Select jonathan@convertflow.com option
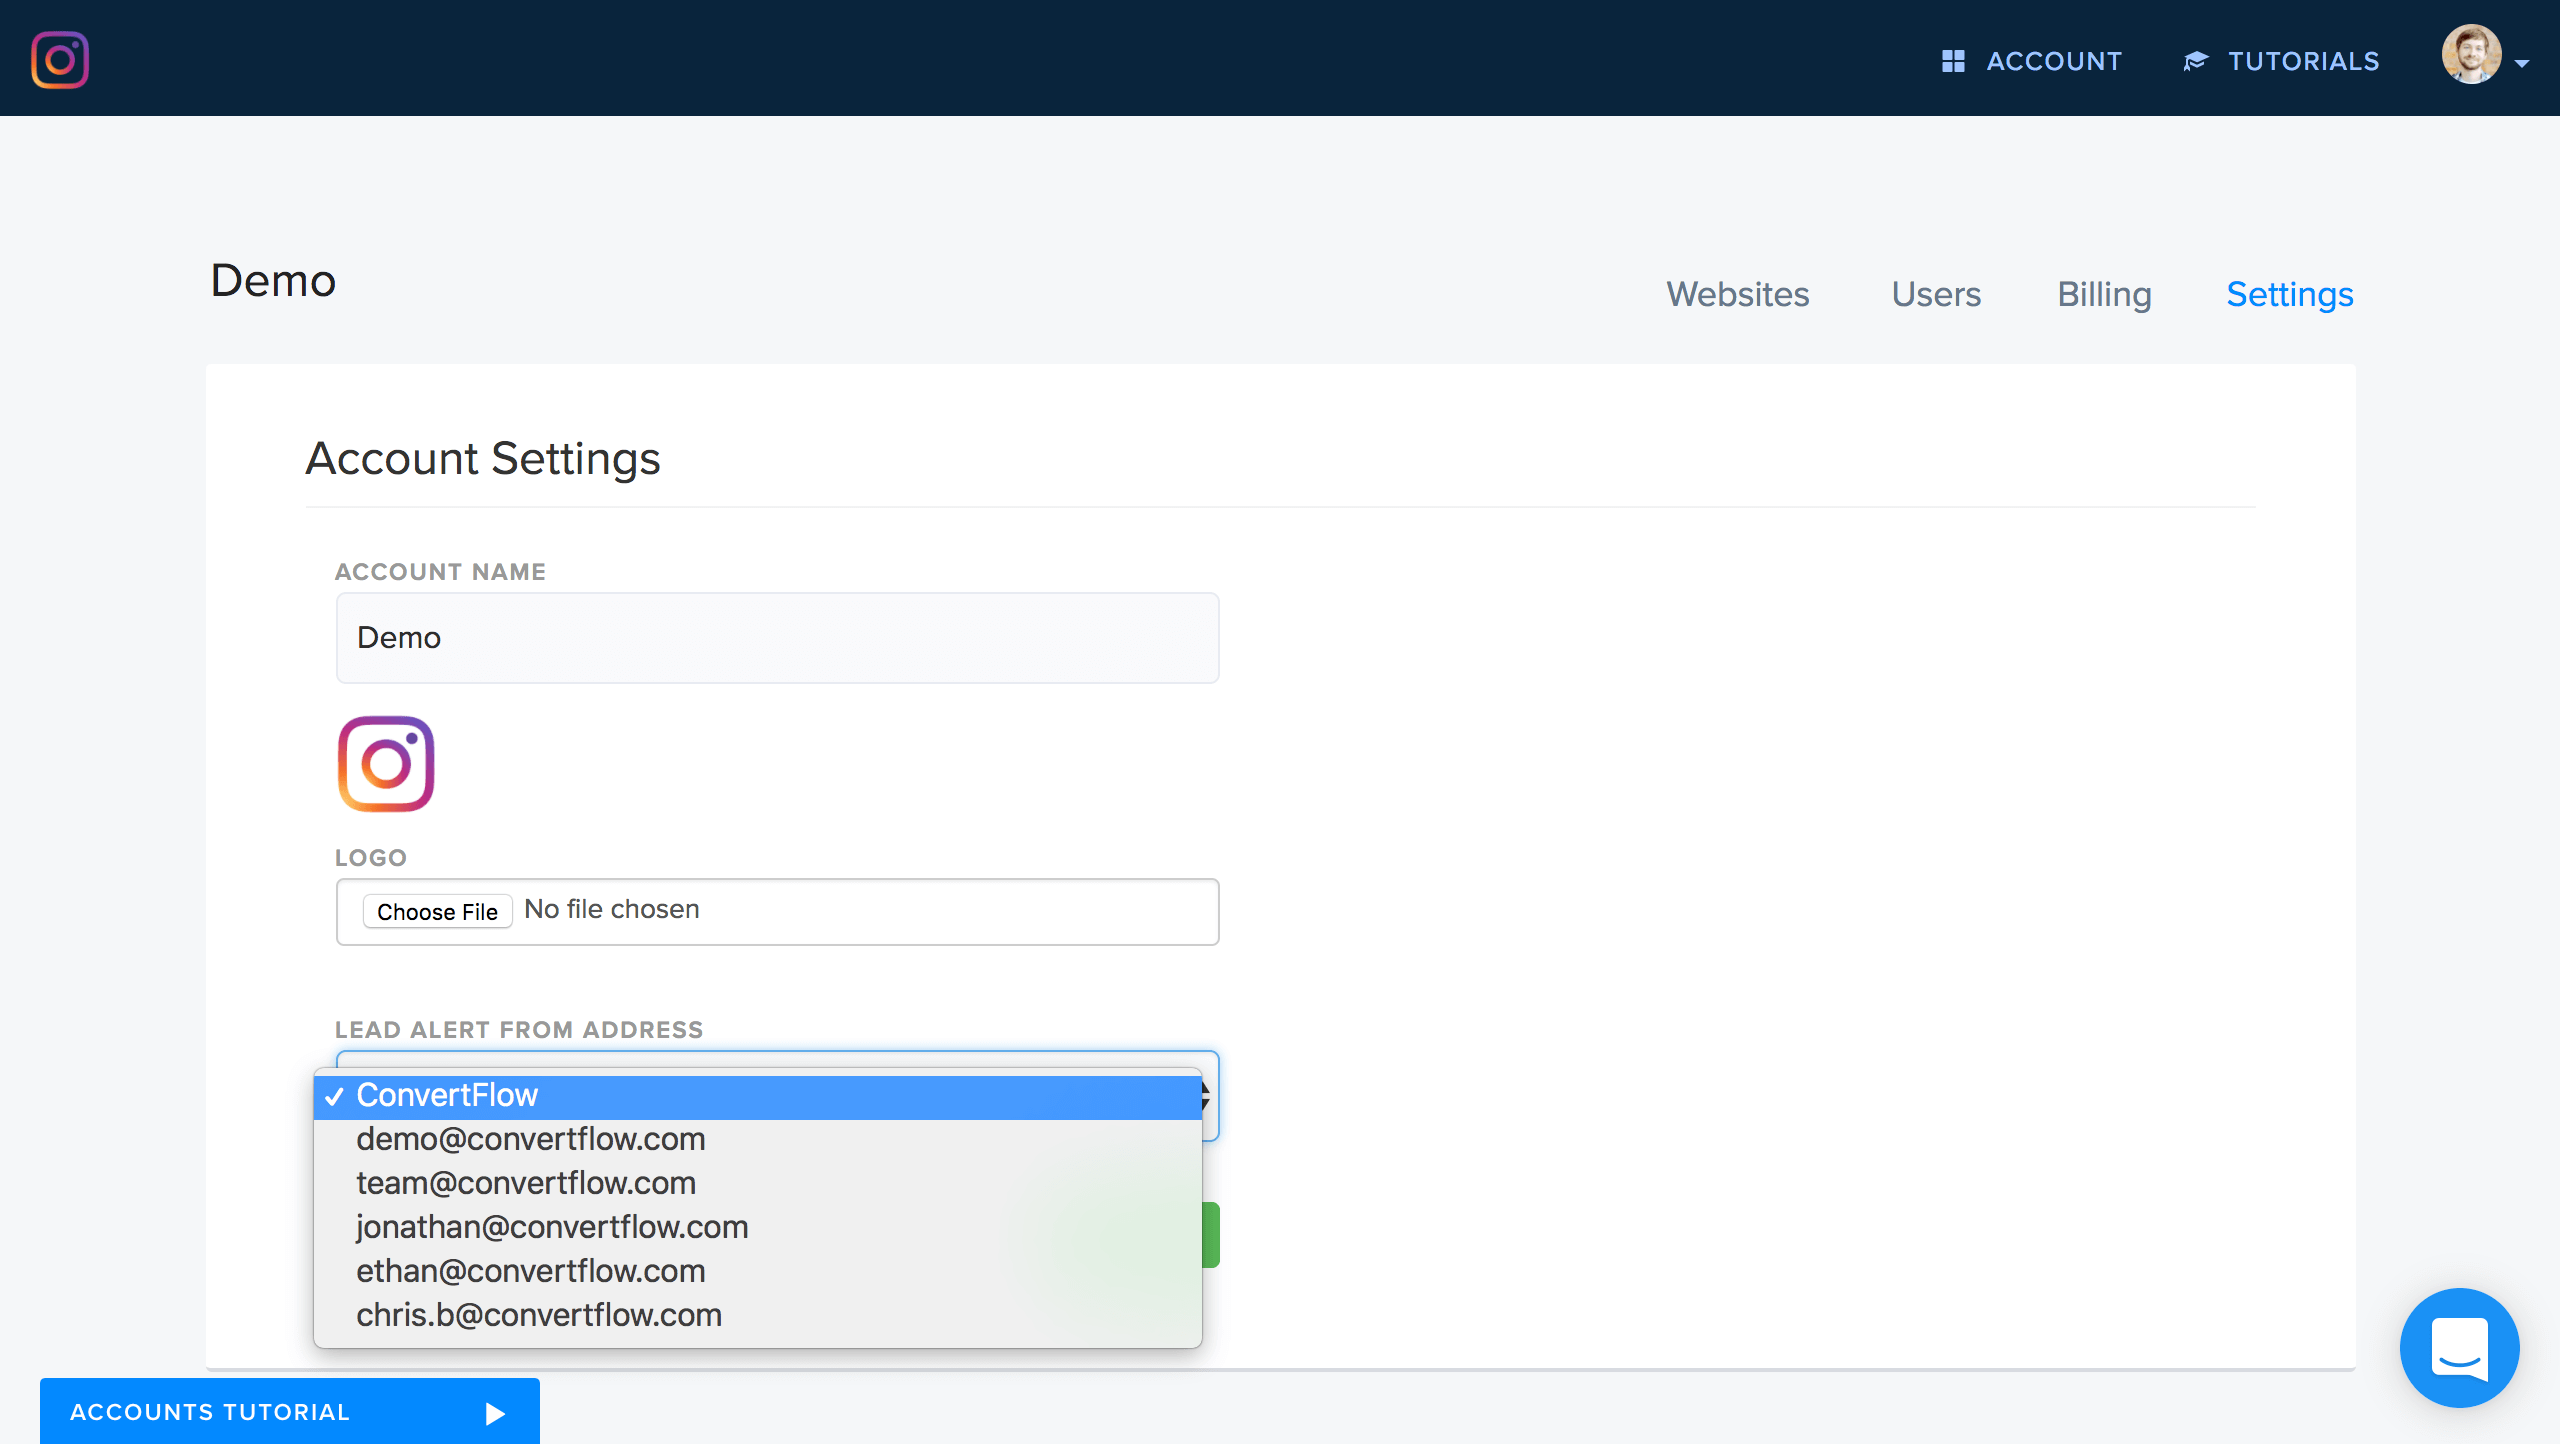Viewport: 2560px width, 1444px height. (552, 1228)
